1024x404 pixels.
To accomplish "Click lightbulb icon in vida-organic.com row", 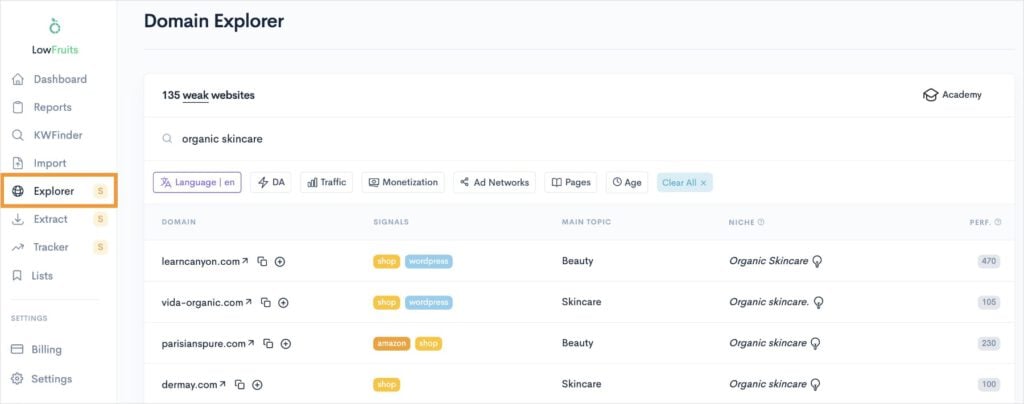I will click(819, 303).
